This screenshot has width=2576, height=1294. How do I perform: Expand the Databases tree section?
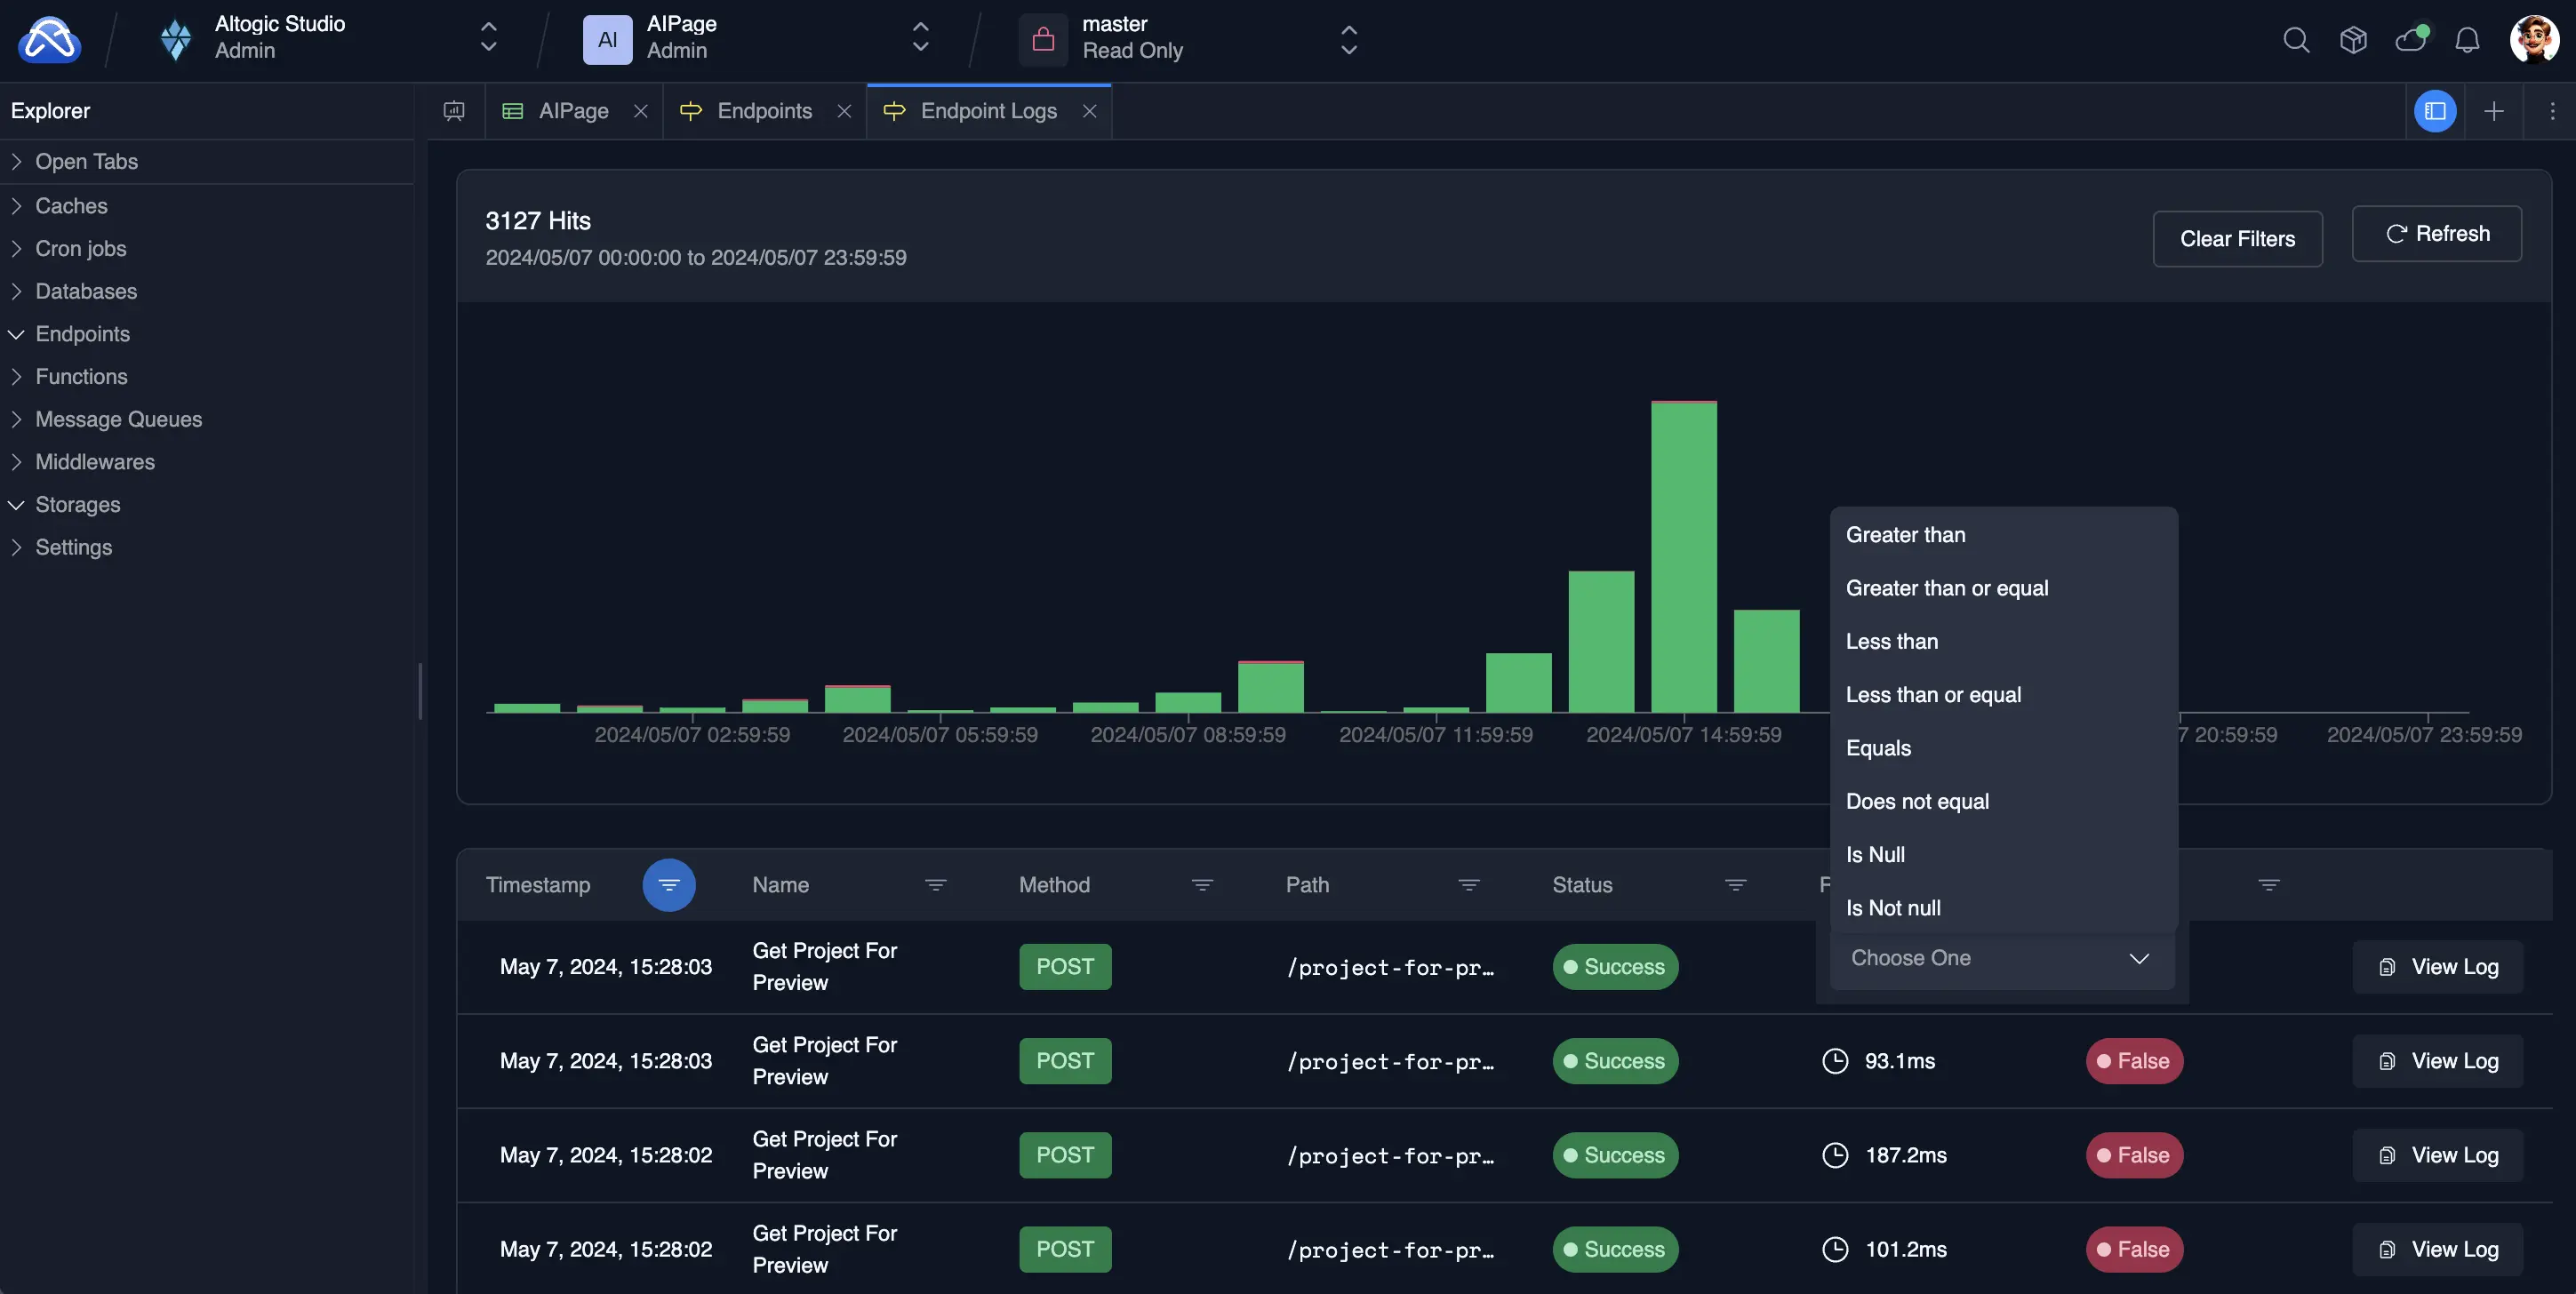[x=85, y=291]
